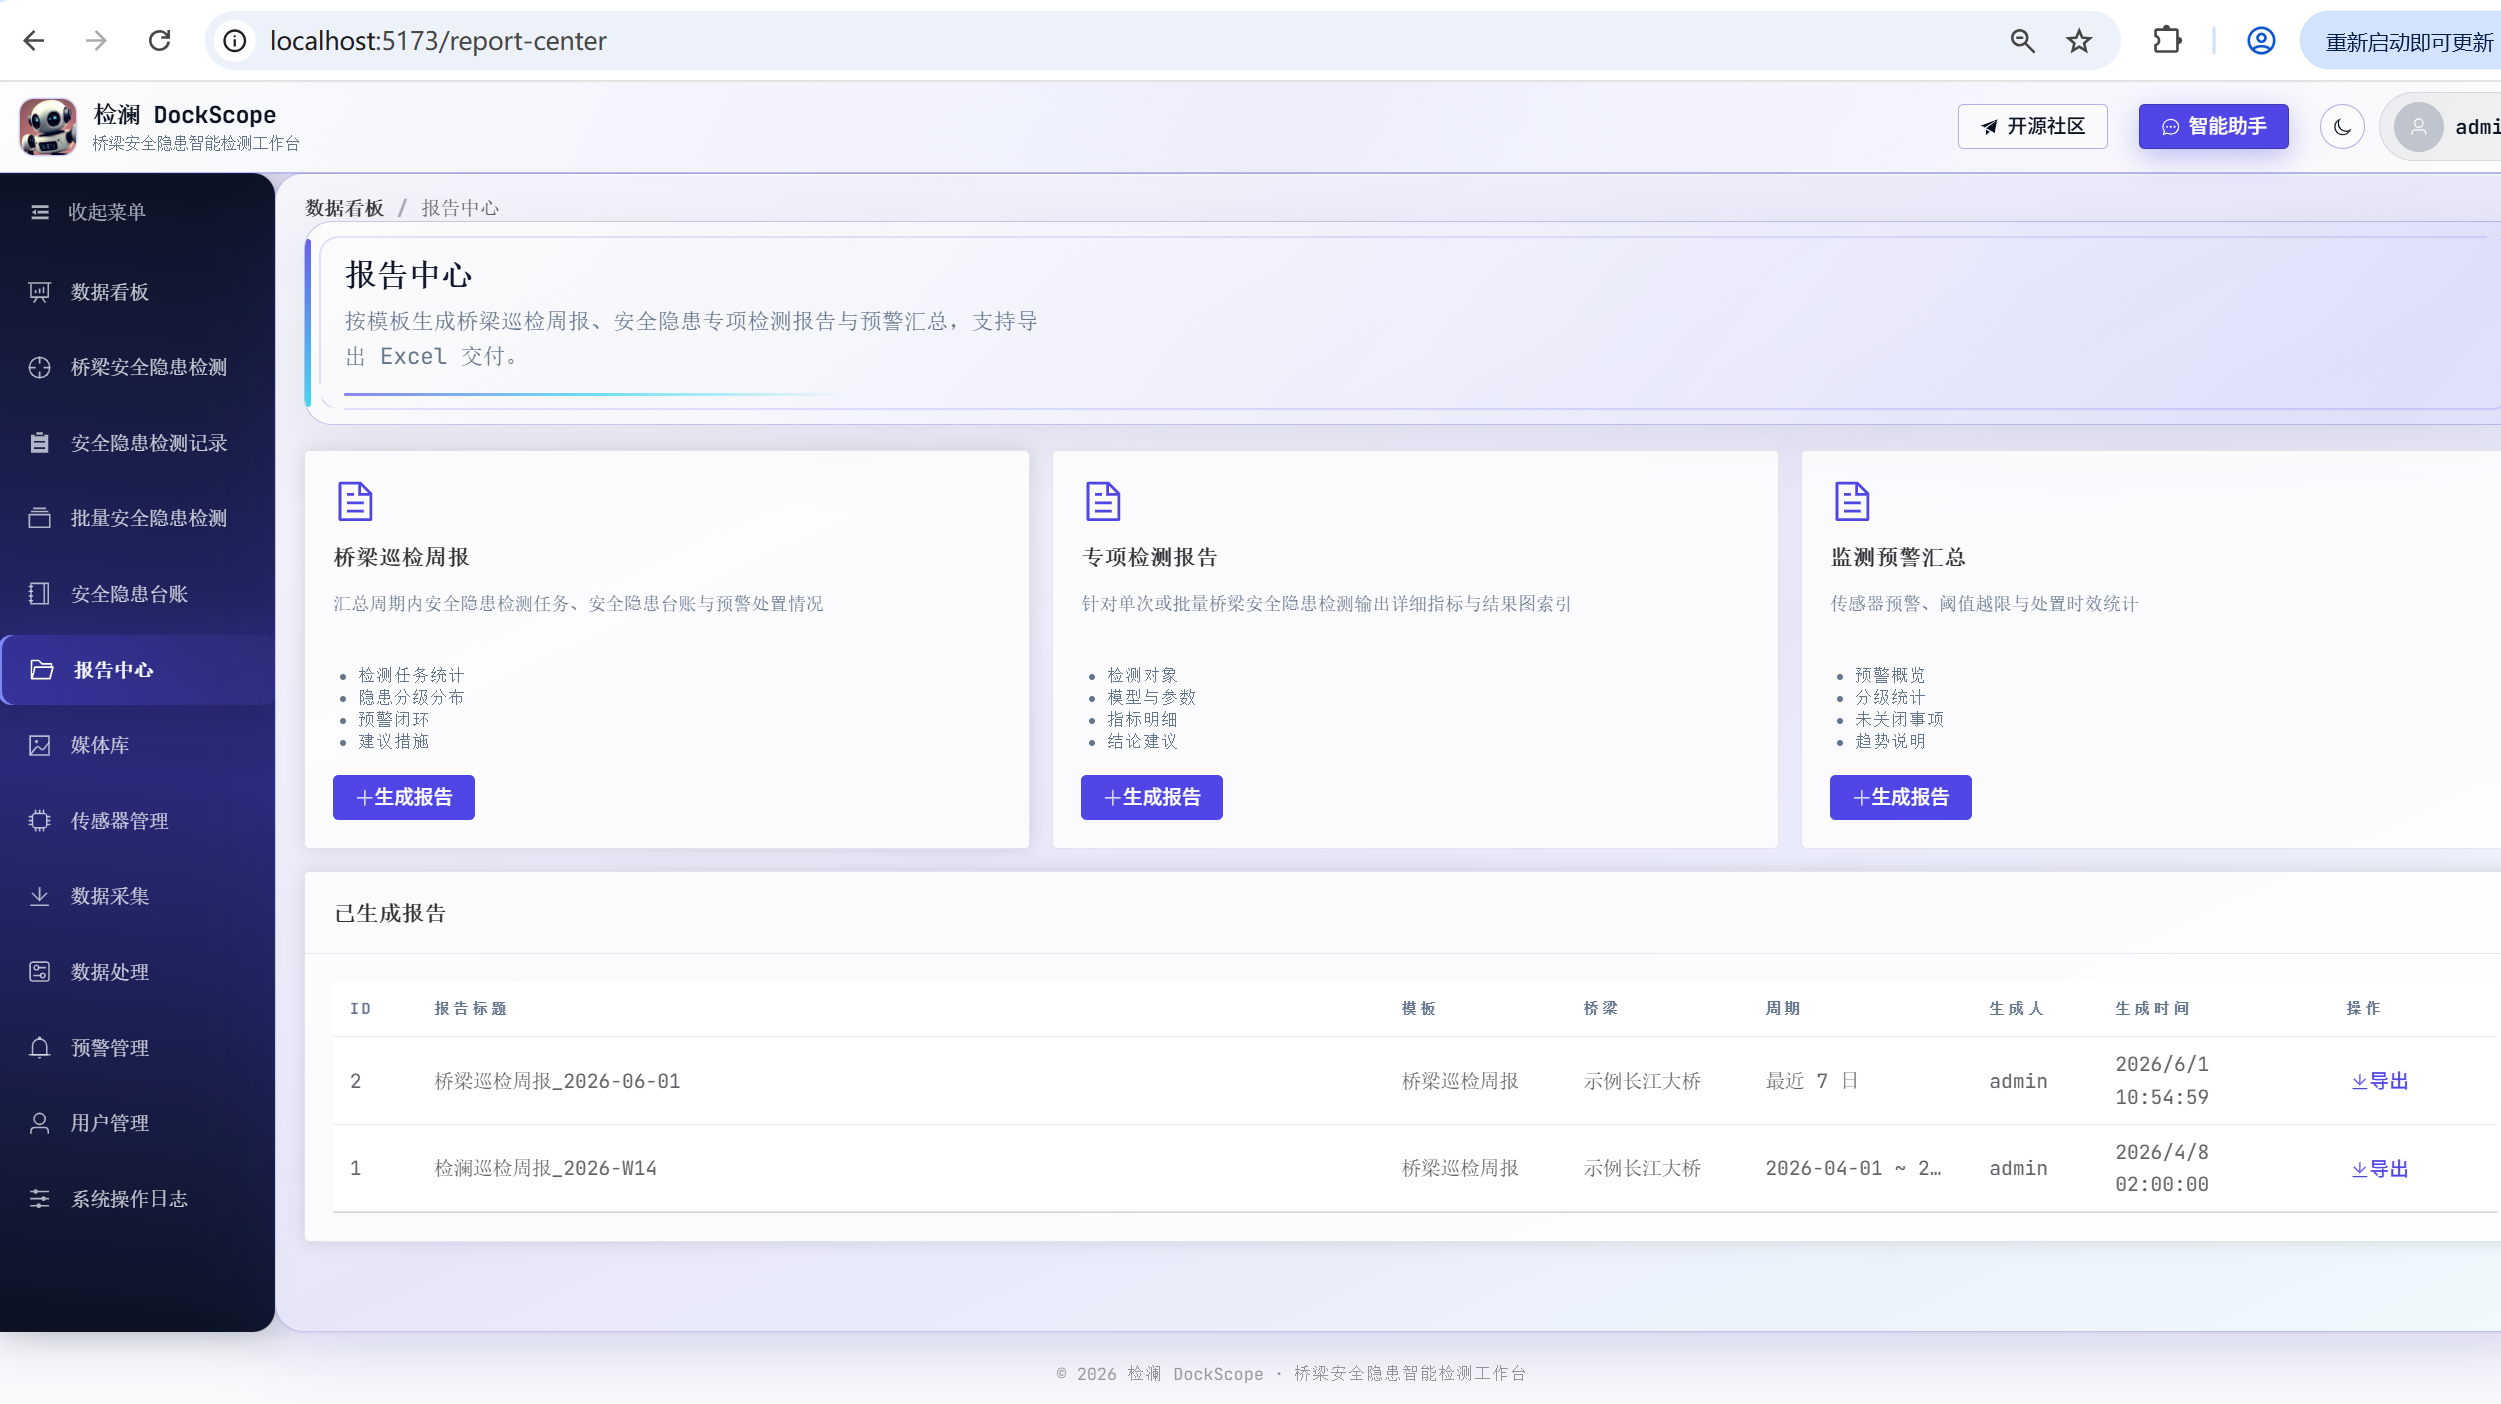The image size is (2501, 1404).
Task: Open the admin user avatar menu
Action: click(2419, 127)
